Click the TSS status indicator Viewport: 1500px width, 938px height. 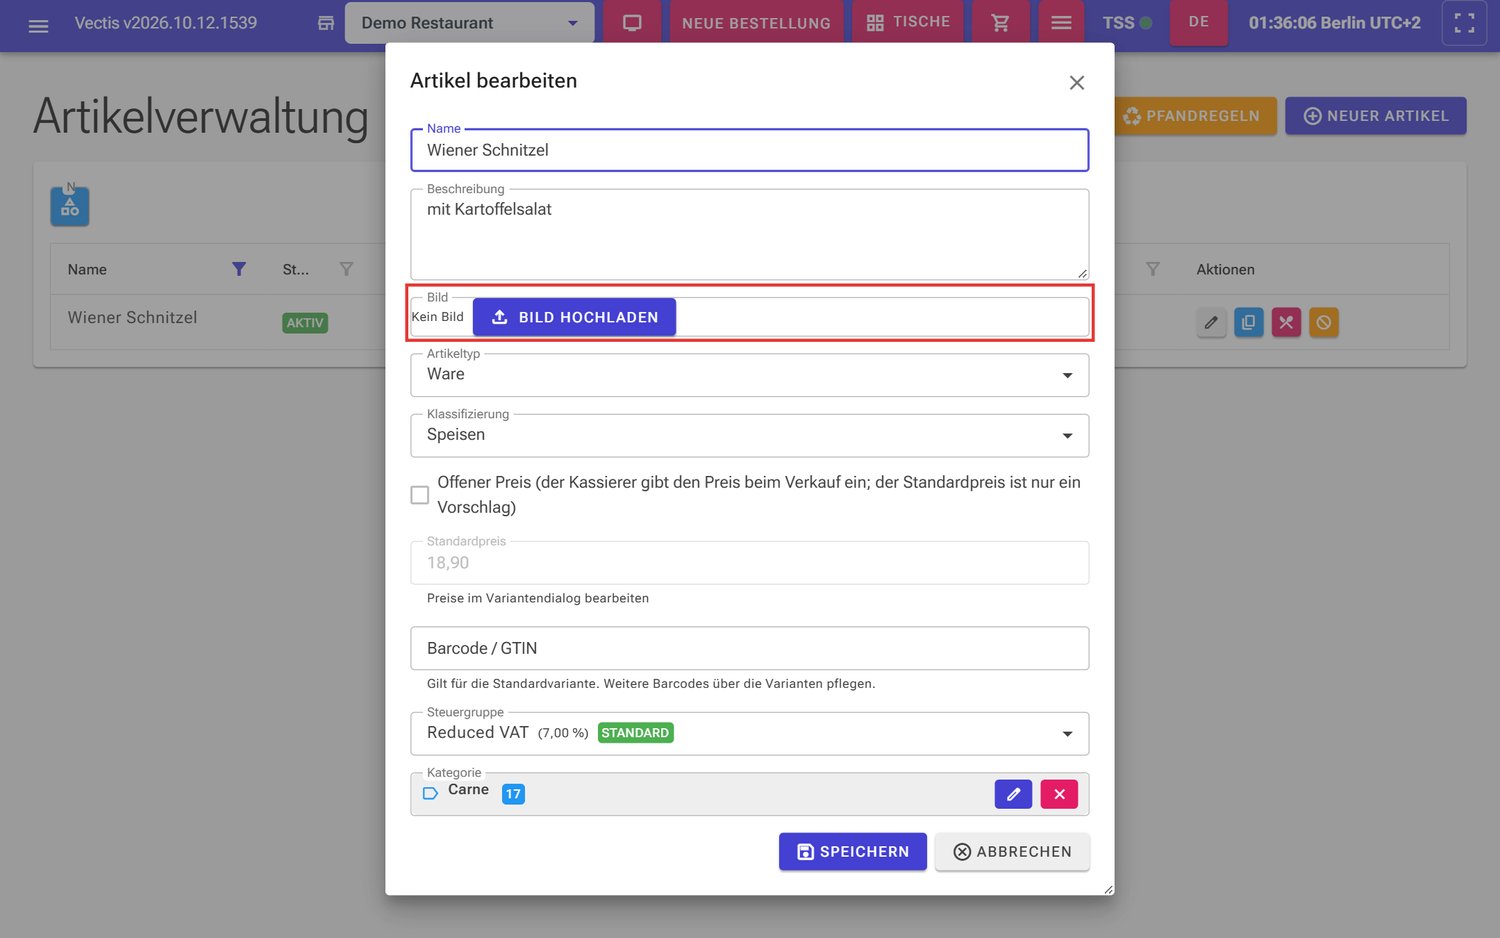coord(1127,23)
